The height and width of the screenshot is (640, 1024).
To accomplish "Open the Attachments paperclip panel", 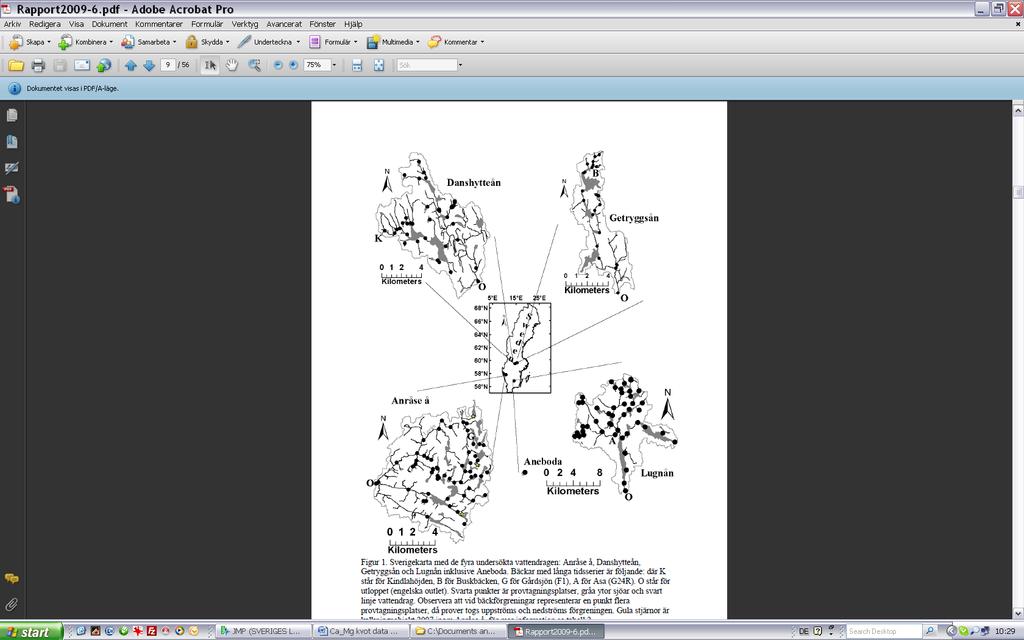I will pyautogui.click(x=12, y=604).
